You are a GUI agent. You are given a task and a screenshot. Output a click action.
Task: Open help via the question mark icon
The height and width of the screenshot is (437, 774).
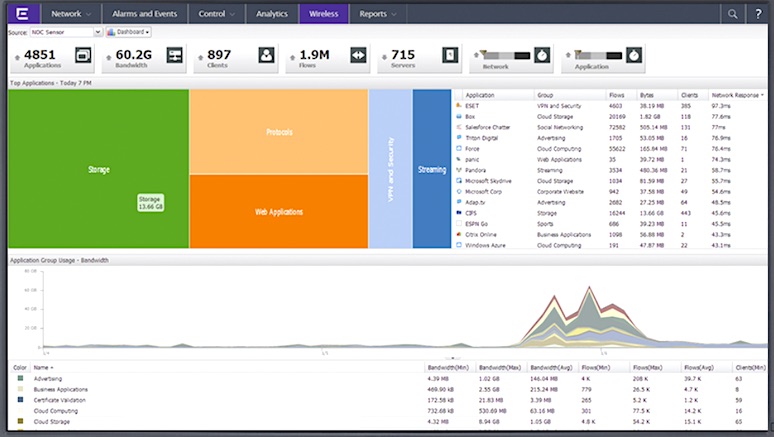click(758, 14)
